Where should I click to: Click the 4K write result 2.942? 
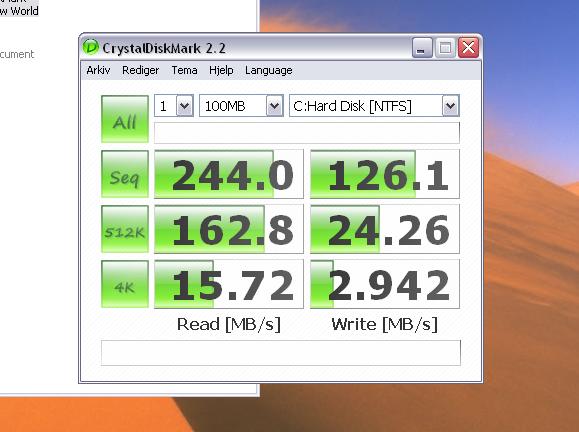click(x=385, y=284)
